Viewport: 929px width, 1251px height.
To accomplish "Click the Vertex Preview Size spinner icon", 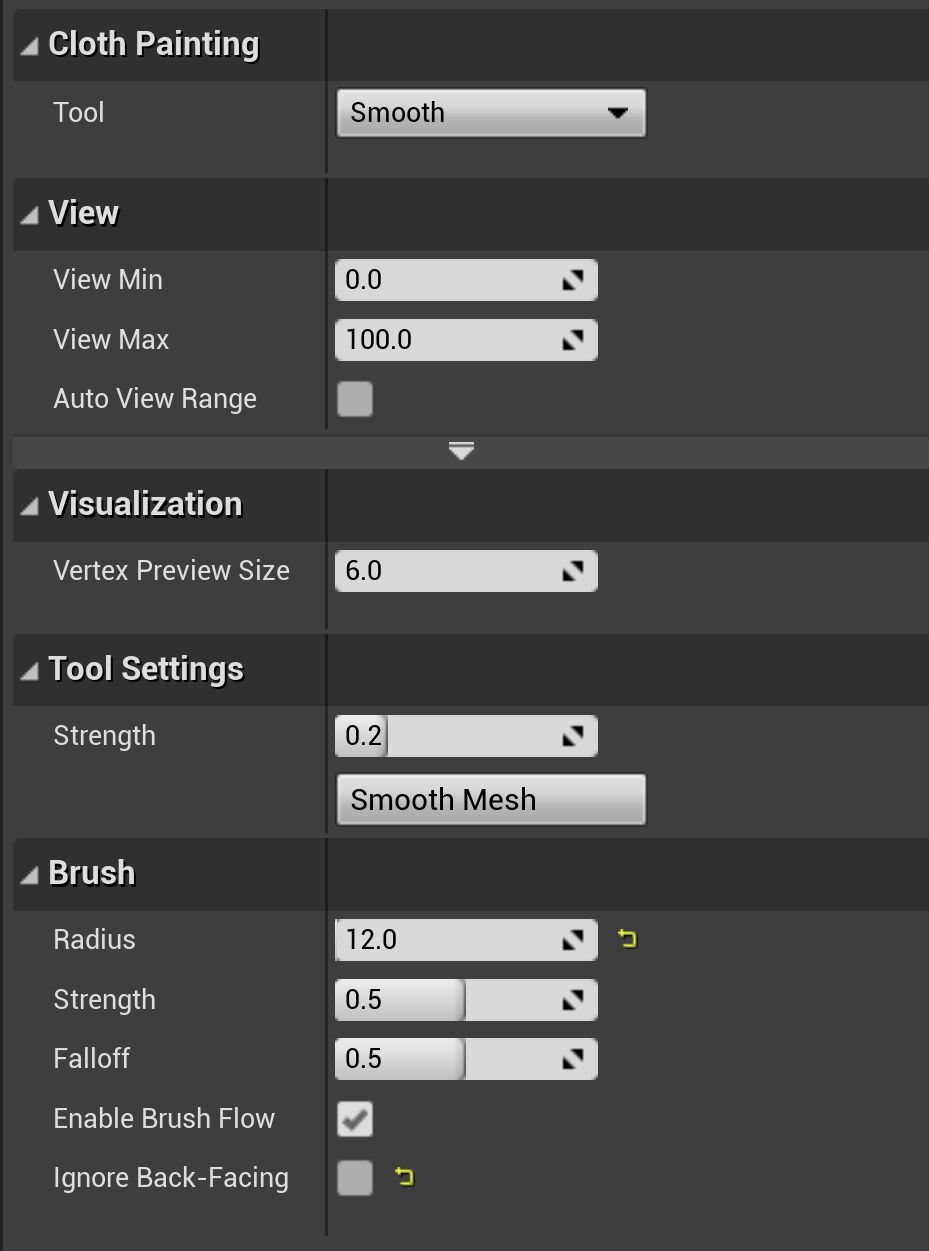I will [x=572, y=571].
